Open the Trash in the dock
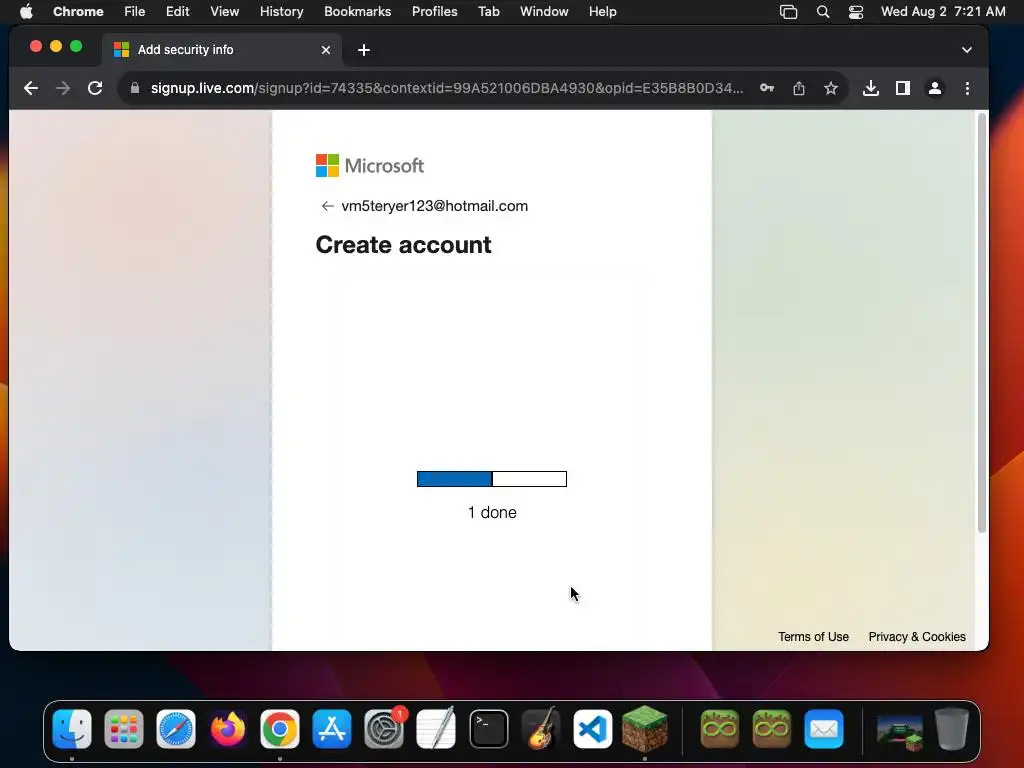The height and width of the screenshot is (768, 1024). click(952, 729)
